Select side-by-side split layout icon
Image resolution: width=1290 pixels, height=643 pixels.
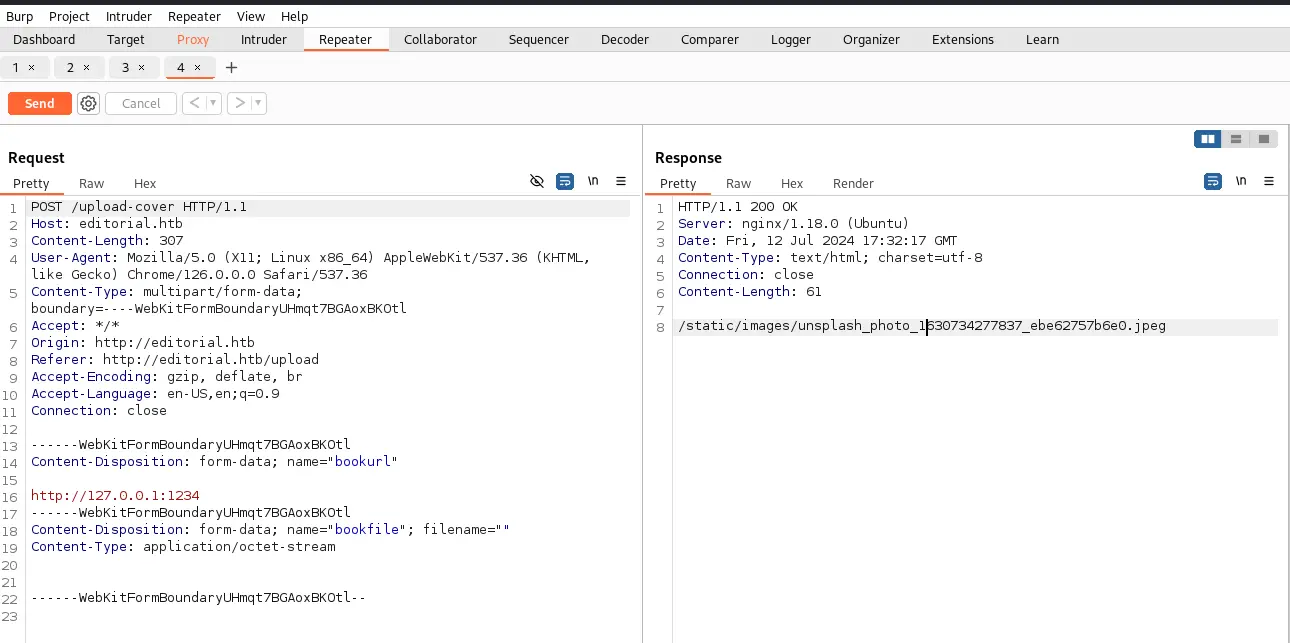[1208, 139]
